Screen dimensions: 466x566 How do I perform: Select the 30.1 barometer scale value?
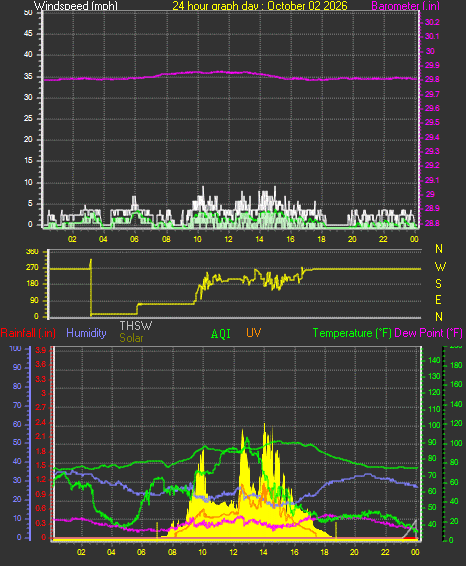click(432, 36)
